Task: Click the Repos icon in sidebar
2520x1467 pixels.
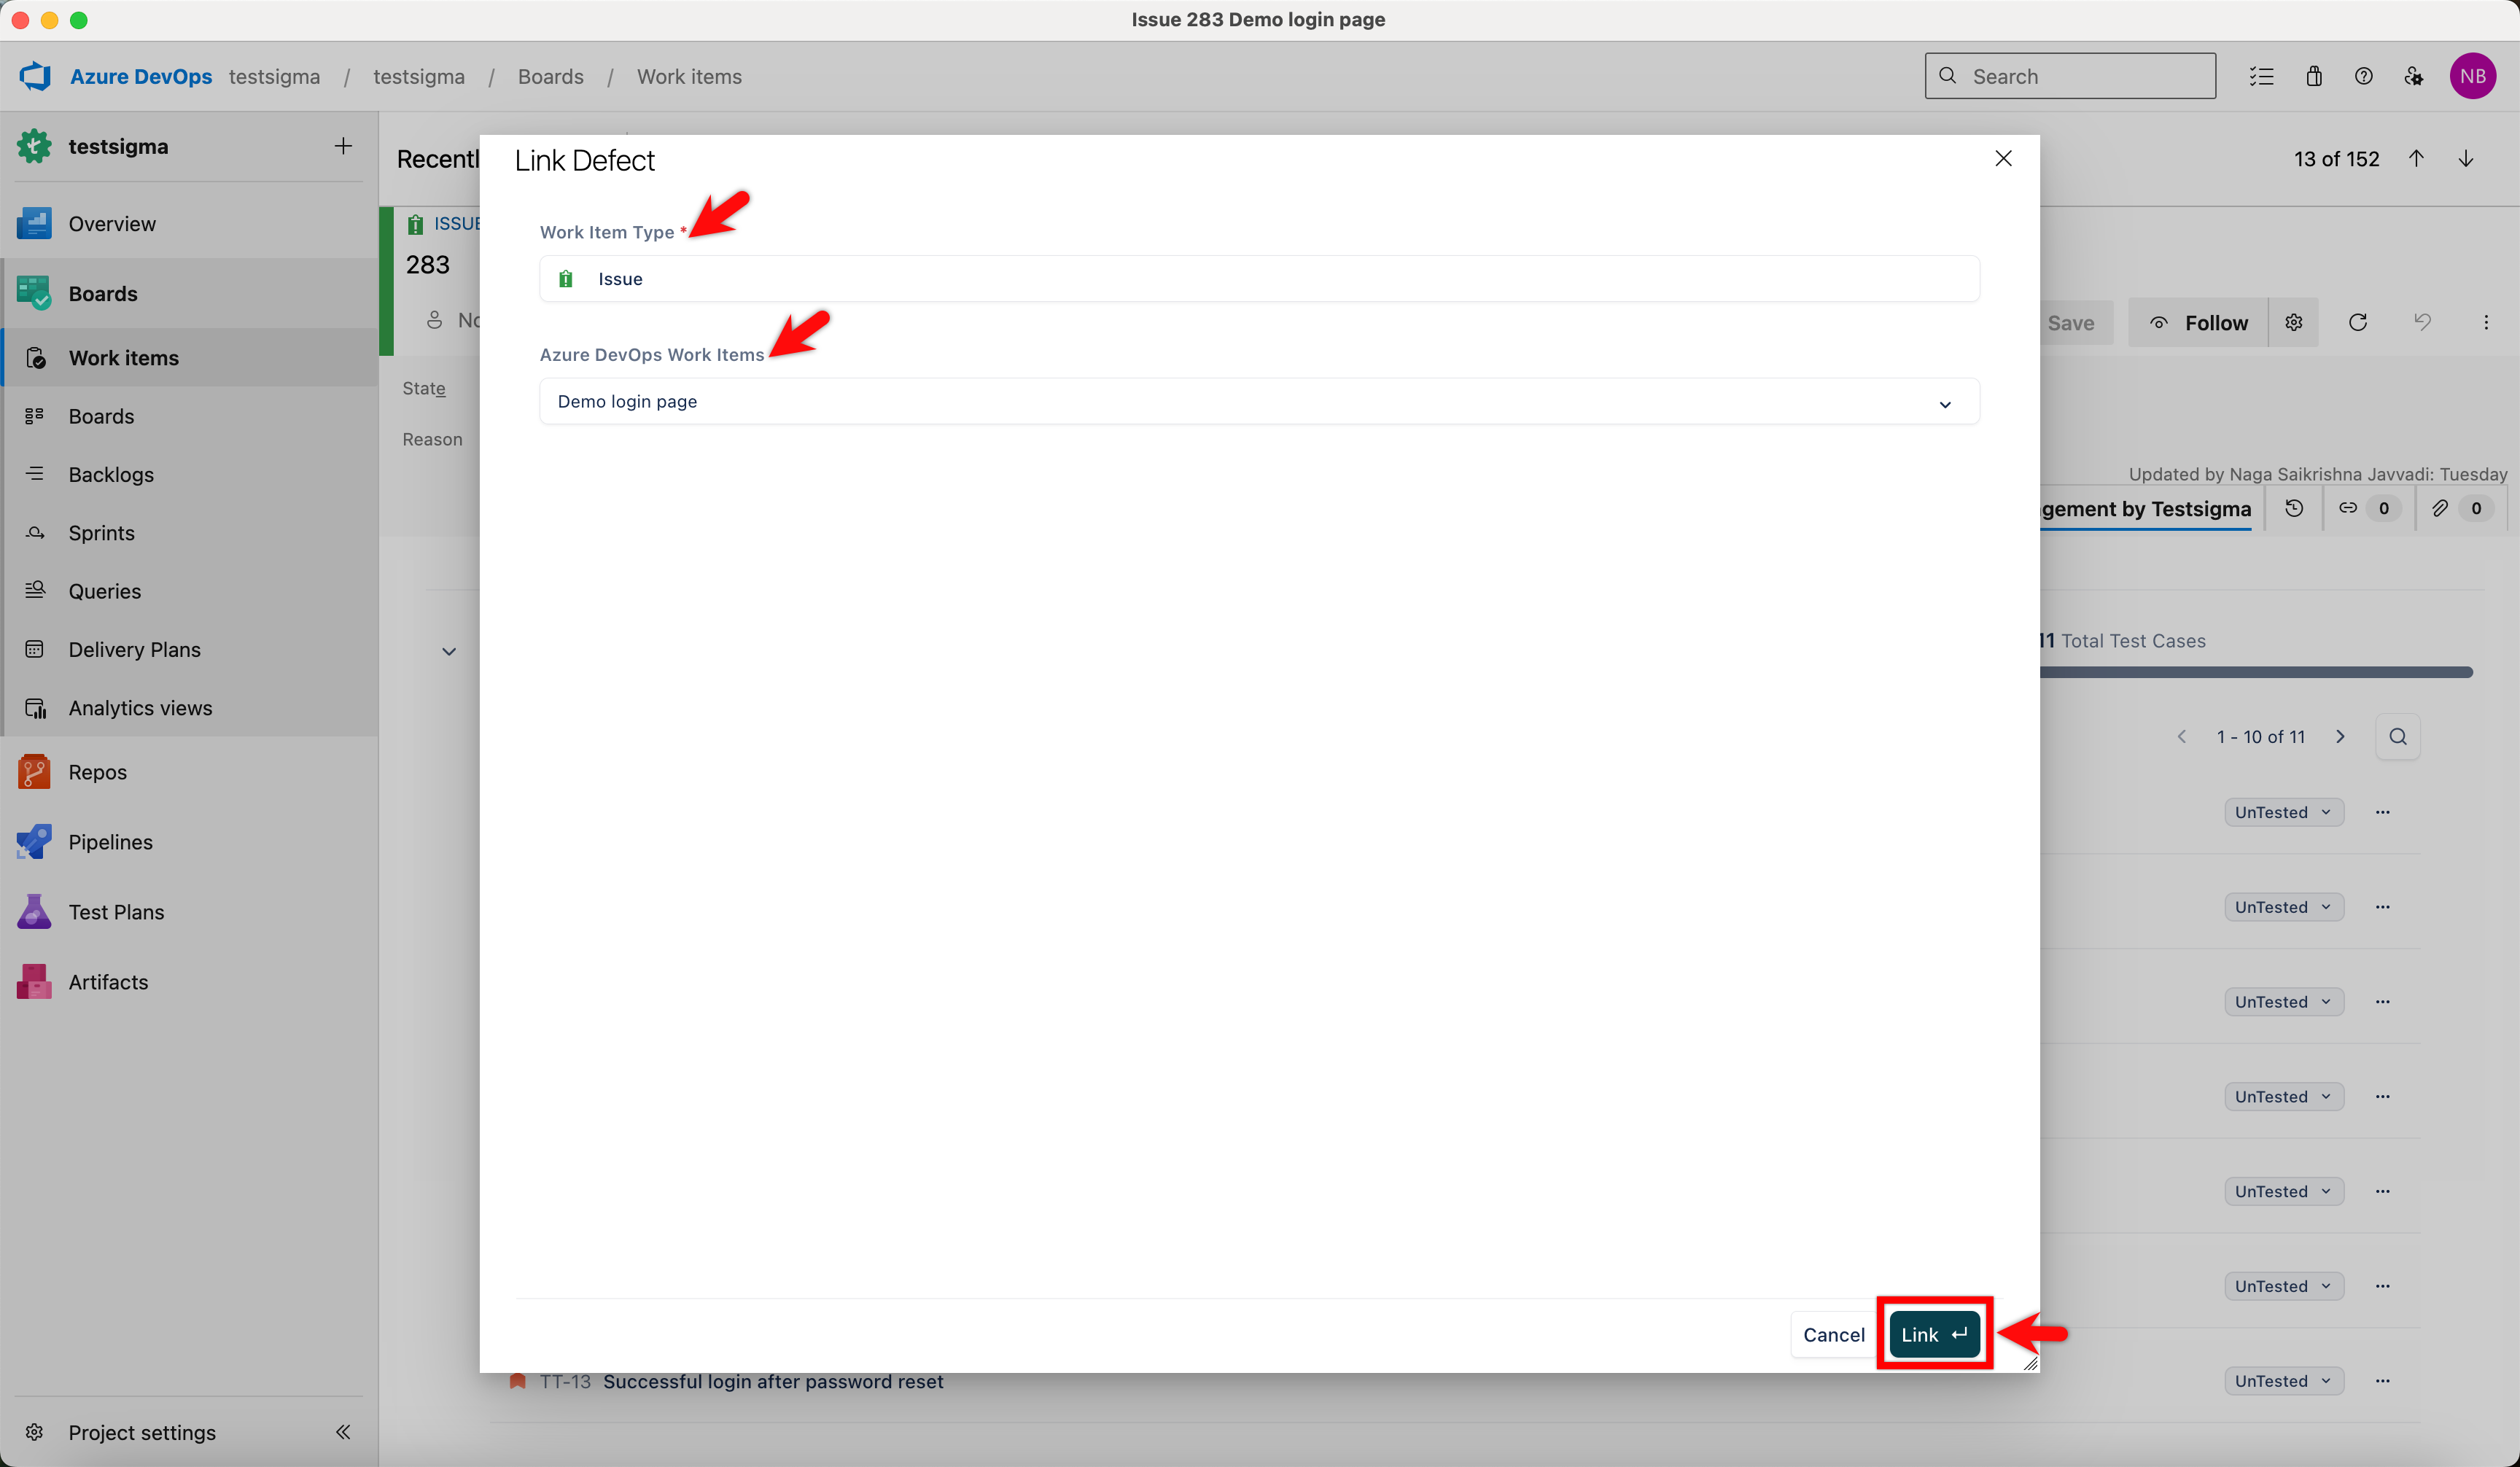Action: (x=34, y=772)
